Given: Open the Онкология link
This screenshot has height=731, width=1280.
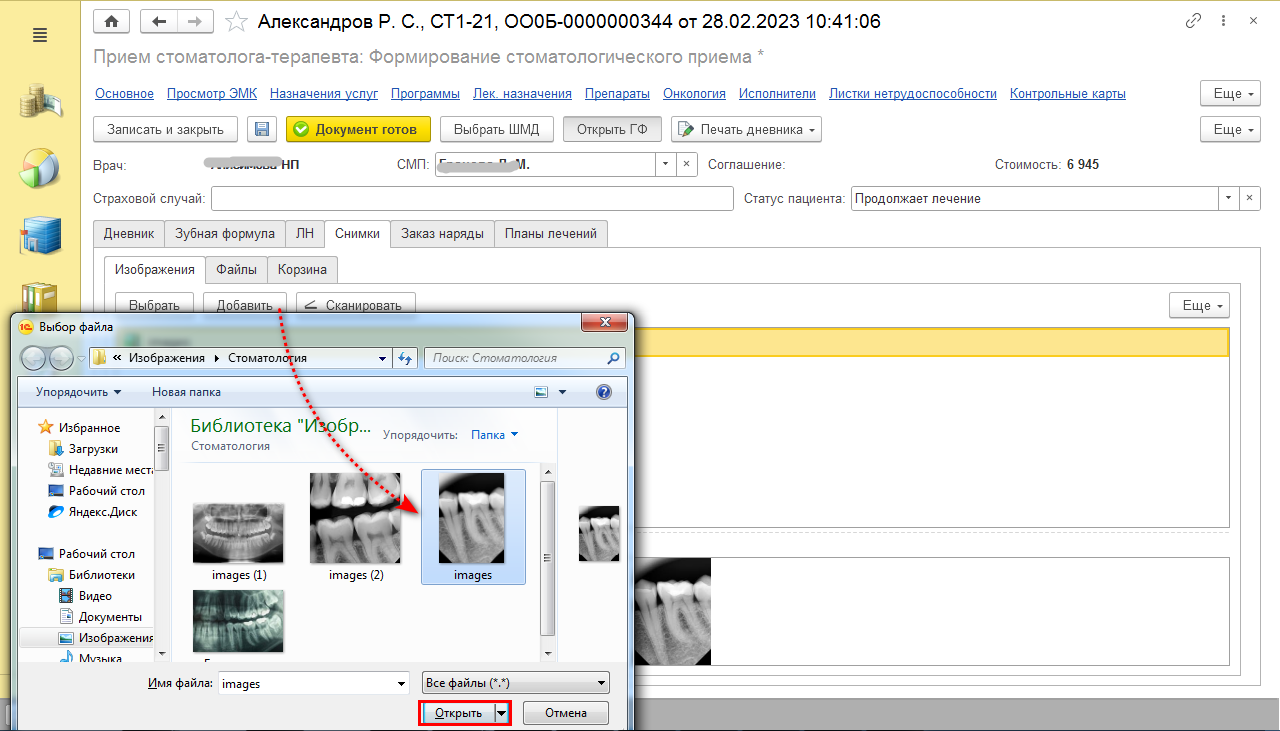Looking at the screenshot, I should click(x=694, y=94).
